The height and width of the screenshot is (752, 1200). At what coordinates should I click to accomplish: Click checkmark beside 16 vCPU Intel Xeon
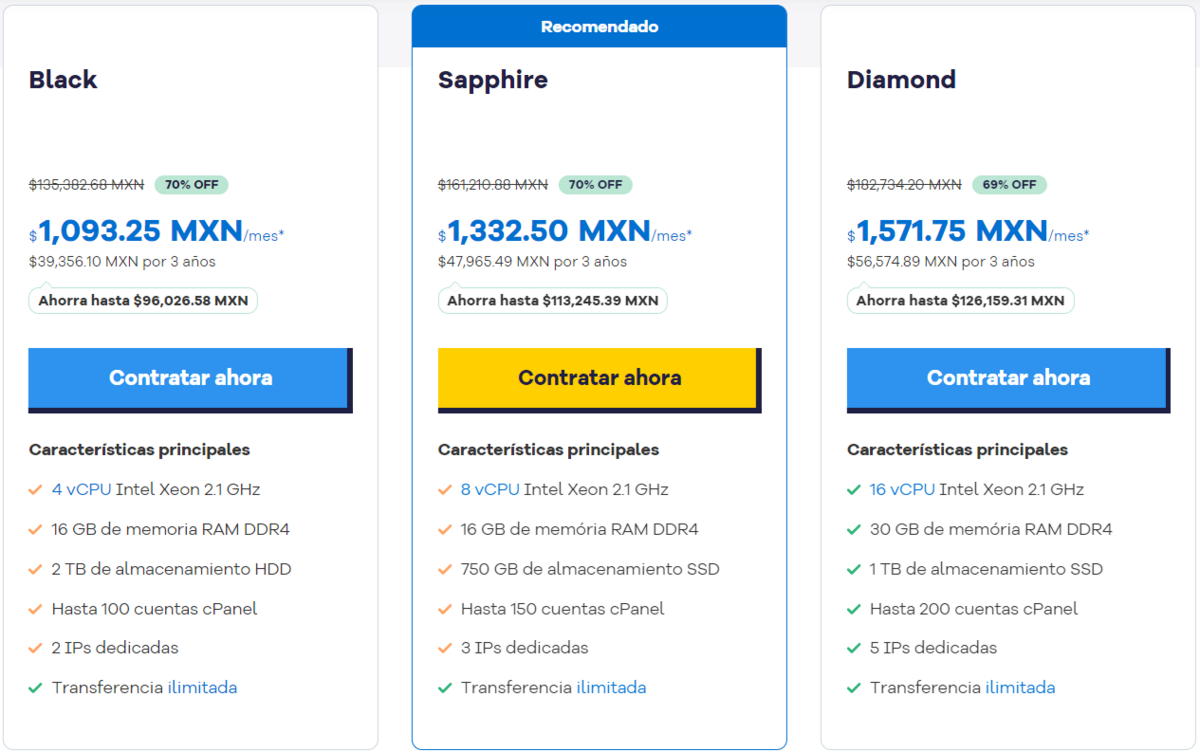pyautogui.click(x=854, y=490)
